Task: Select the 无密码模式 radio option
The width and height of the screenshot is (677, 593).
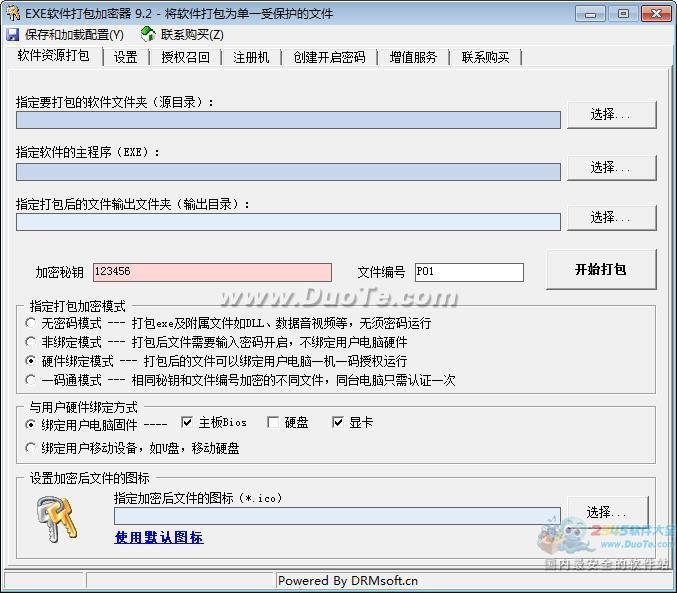Action: pos(32,324)
